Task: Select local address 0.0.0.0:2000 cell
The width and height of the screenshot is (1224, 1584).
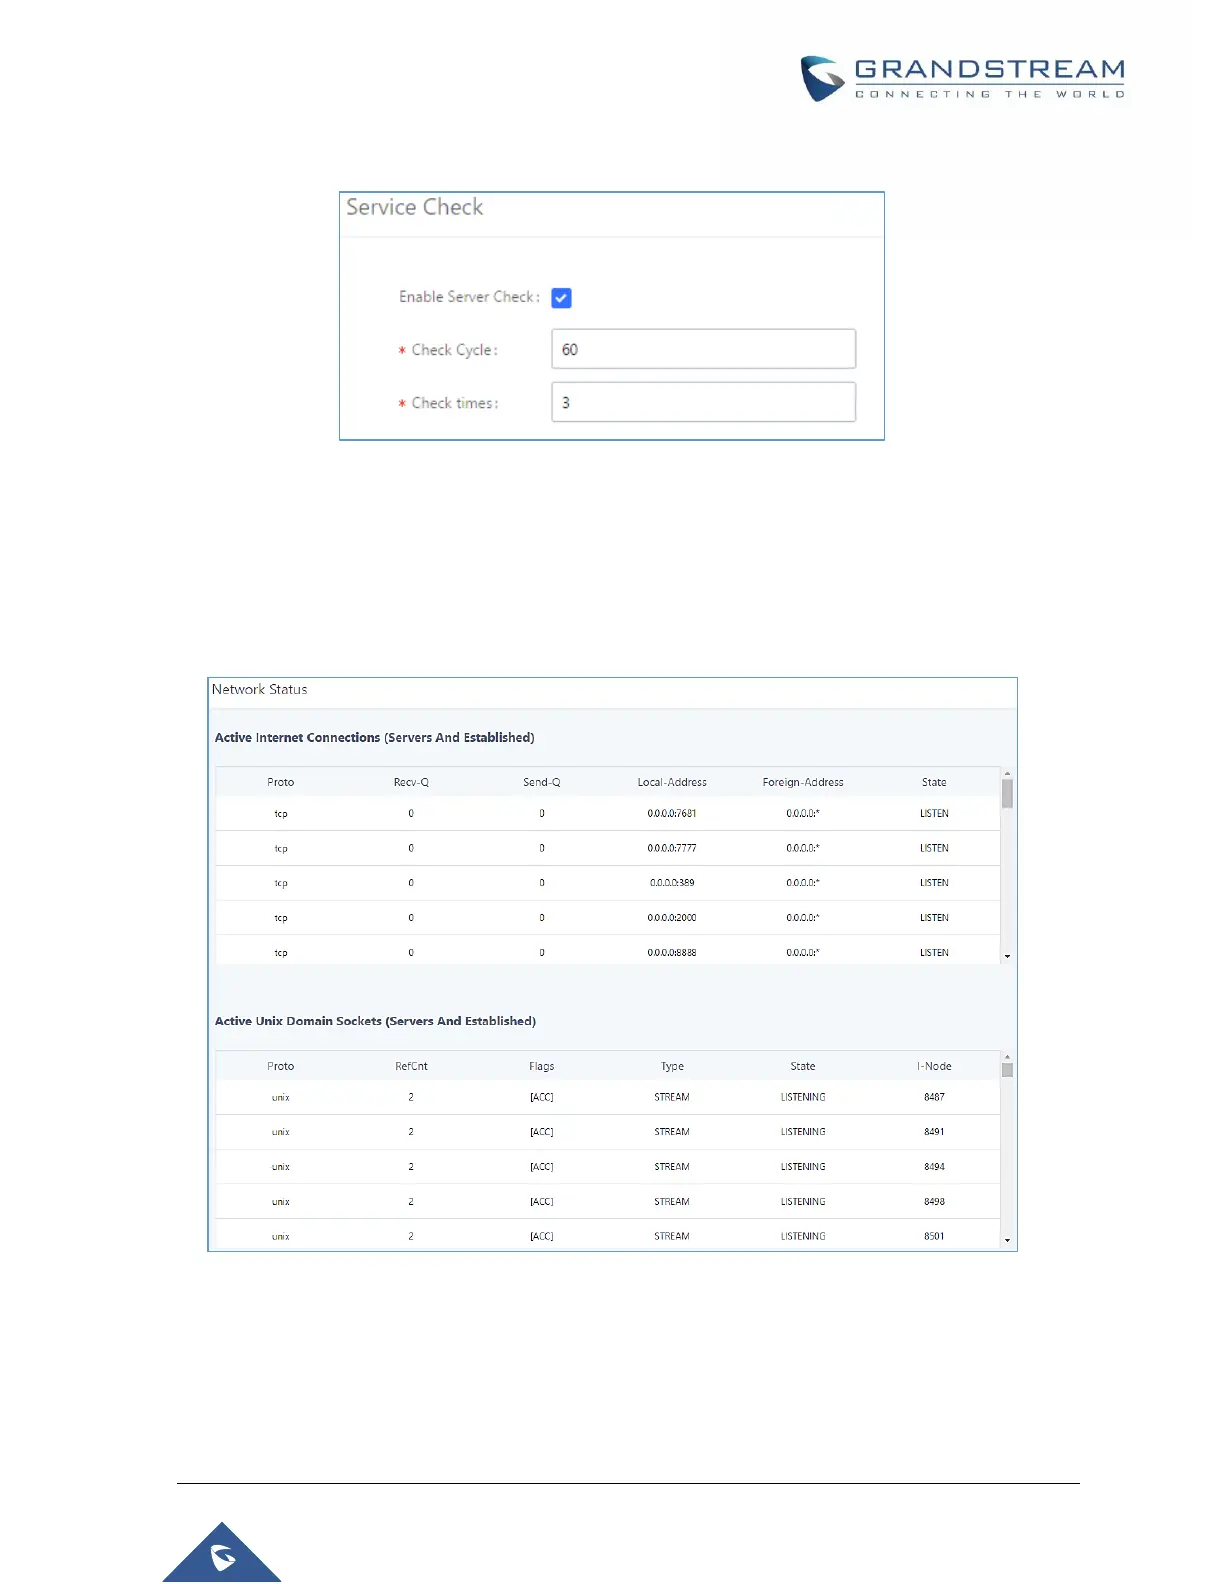Action: click(672, 918)
